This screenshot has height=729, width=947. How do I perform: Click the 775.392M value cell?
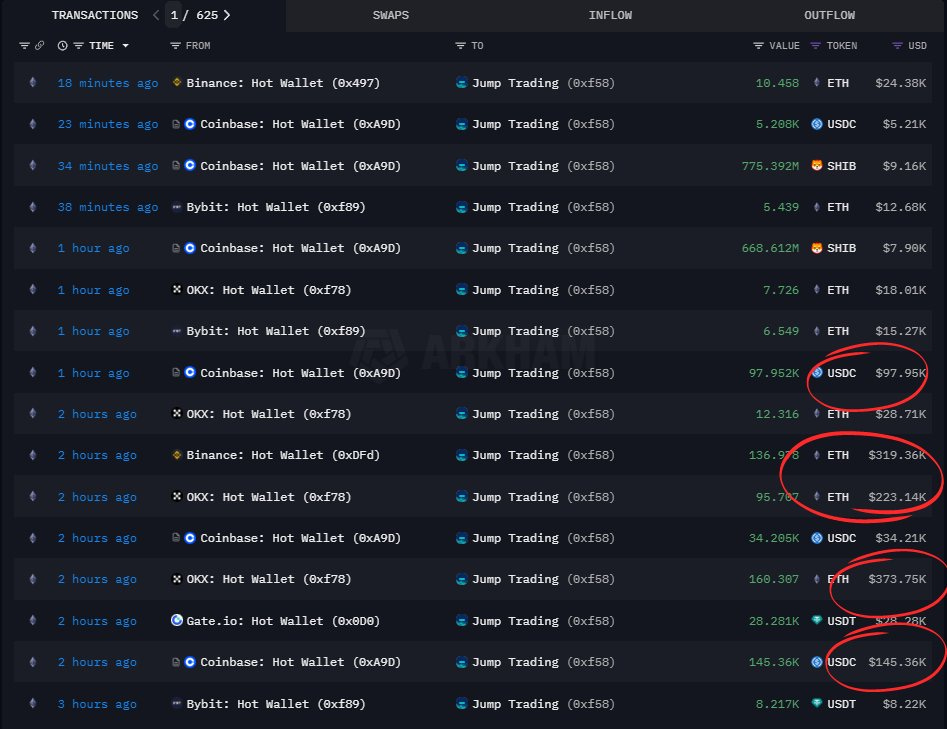(770, 166)
